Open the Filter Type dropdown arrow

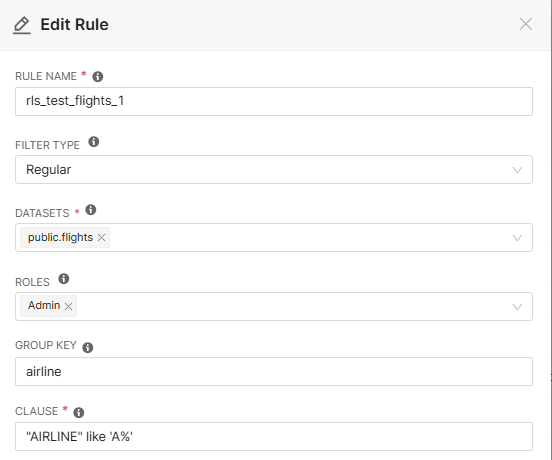click(517, 170)
